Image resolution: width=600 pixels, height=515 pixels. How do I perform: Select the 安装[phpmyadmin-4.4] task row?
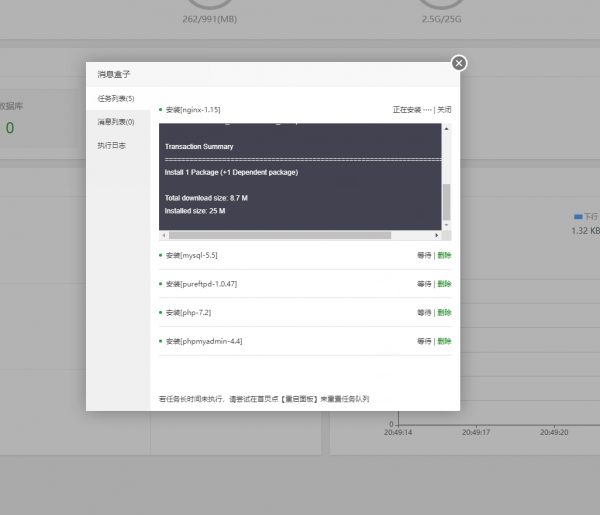pos(305,341)
